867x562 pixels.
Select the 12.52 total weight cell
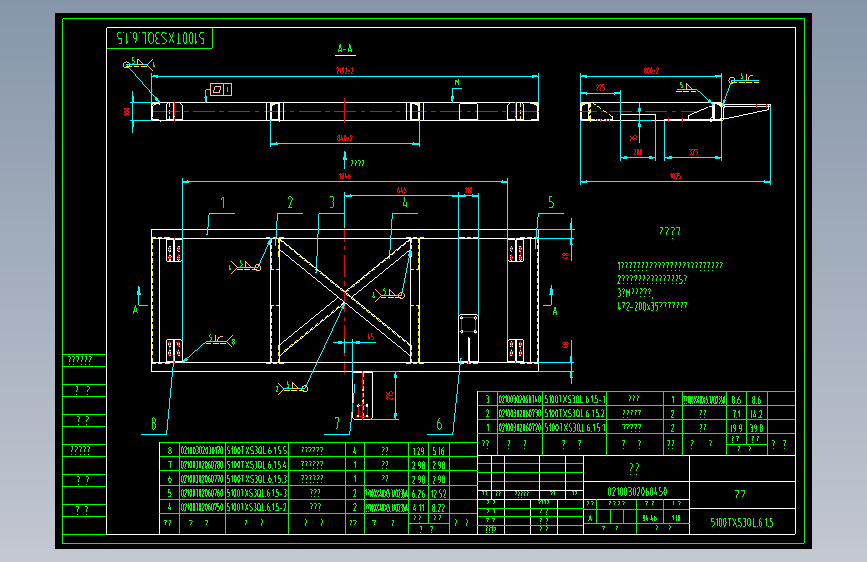pyautogui.click(x=438, y=493)
